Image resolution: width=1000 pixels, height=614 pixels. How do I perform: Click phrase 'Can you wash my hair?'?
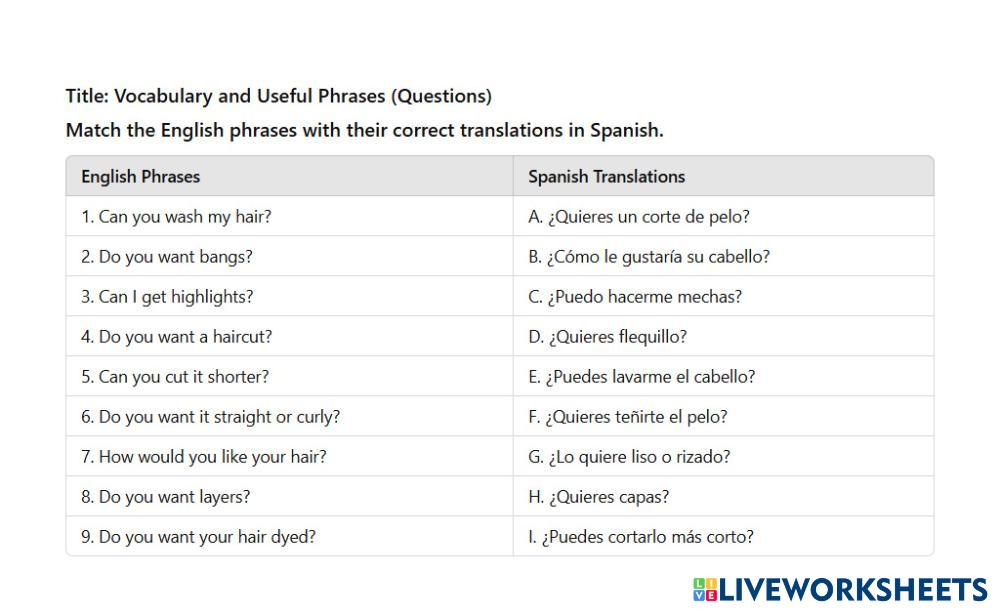[x=176, y=217]
